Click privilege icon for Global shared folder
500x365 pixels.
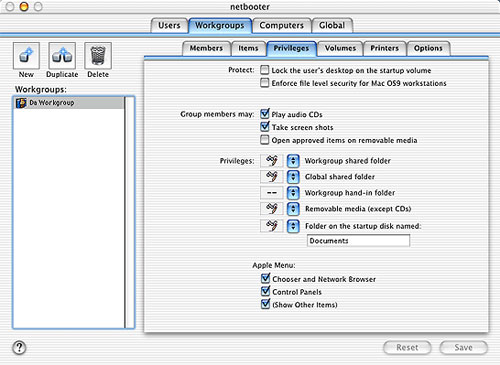pos(272,177)
